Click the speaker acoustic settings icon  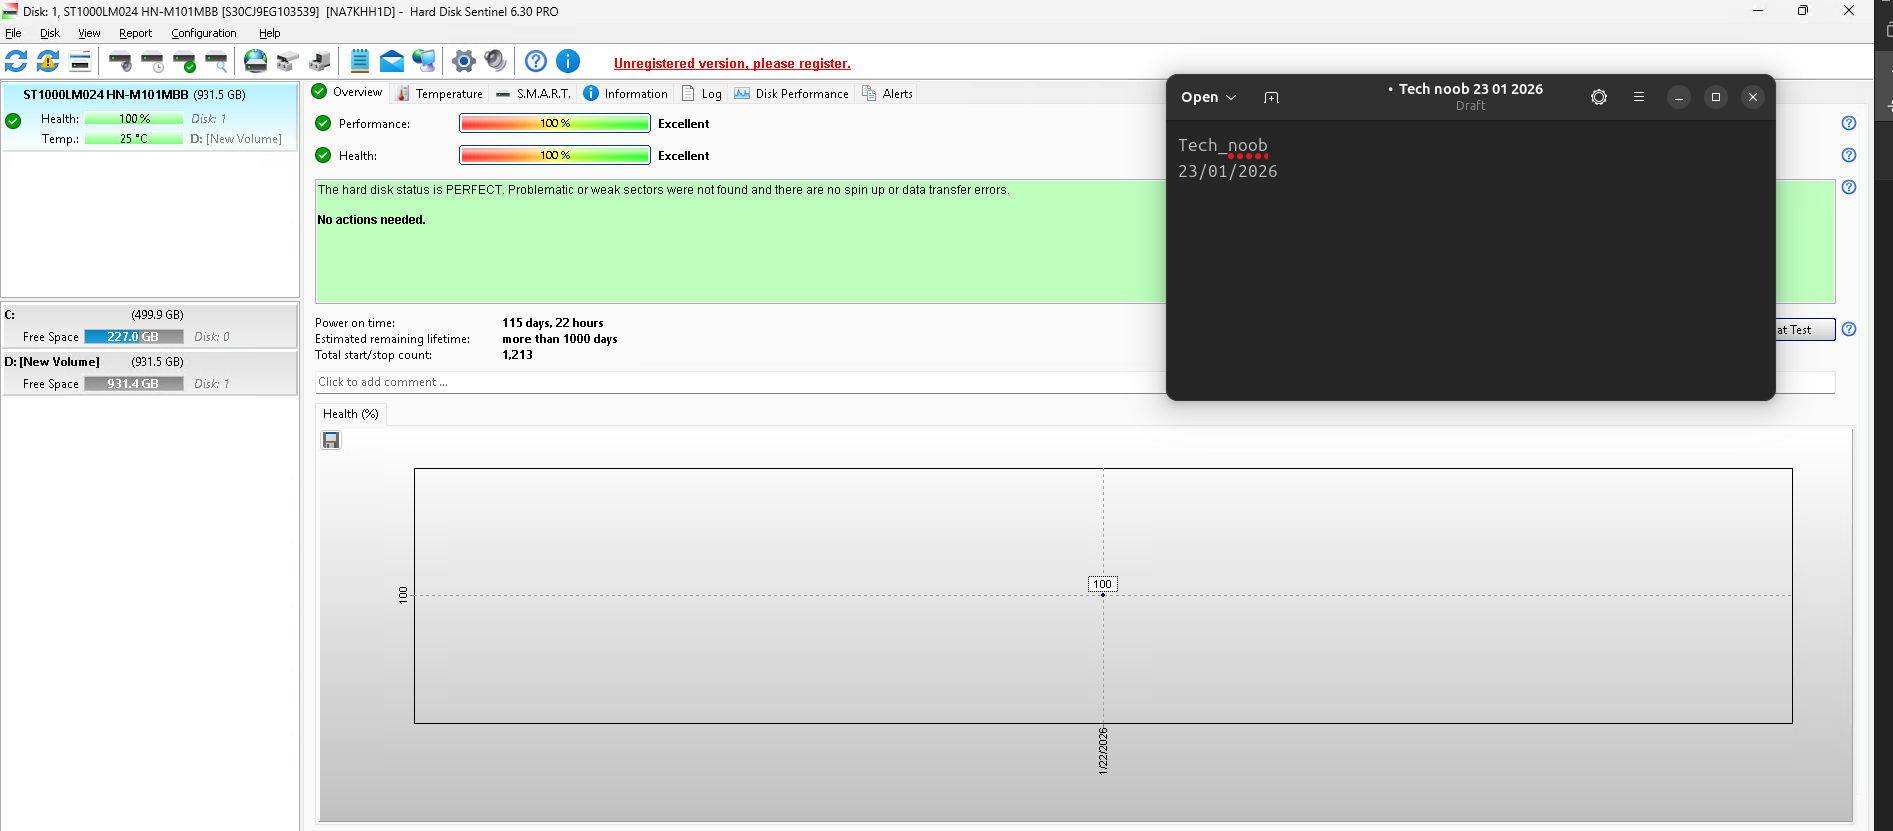pos(495,62)
